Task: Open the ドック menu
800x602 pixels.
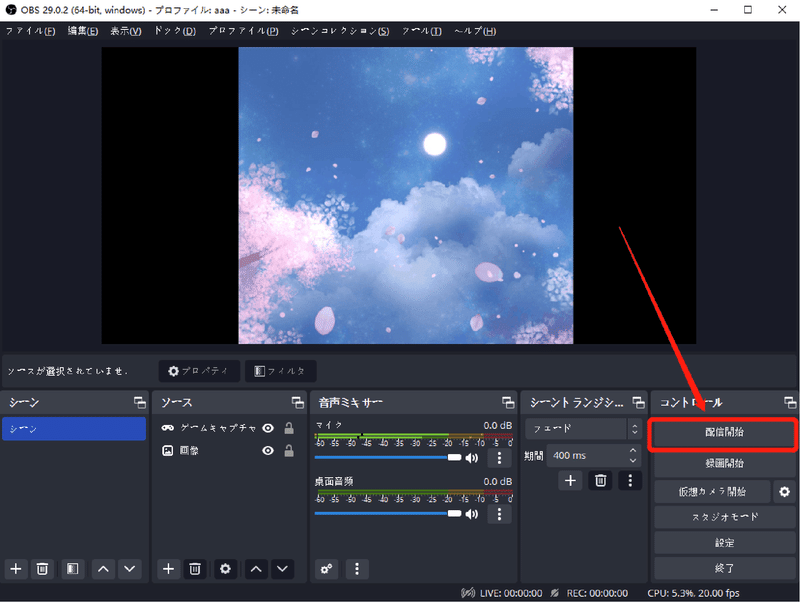Action: [175, 31]
